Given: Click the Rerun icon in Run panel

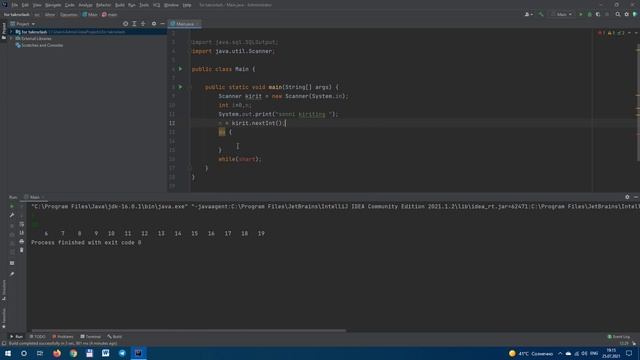Looking at the screenshot, I should [12, 207].
